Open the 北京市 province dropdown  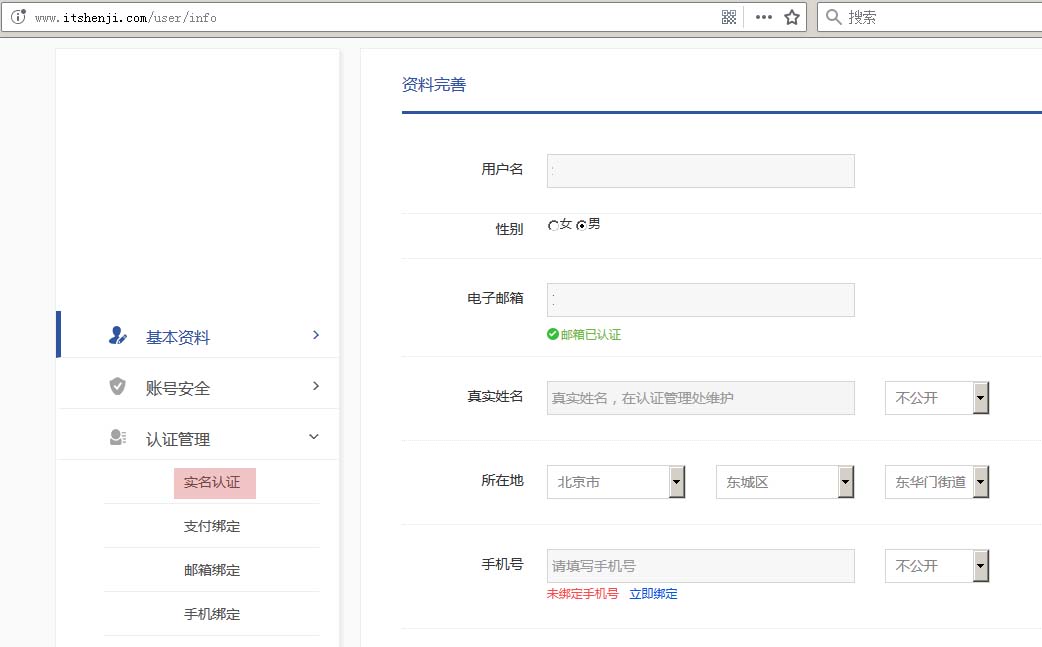677,482
